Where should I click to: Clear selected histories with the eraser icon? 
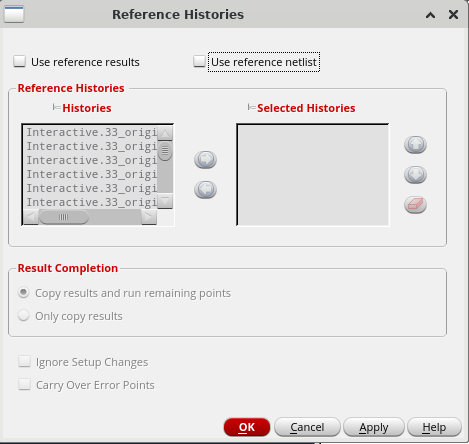pyautogui.click(x=415, y=204)
